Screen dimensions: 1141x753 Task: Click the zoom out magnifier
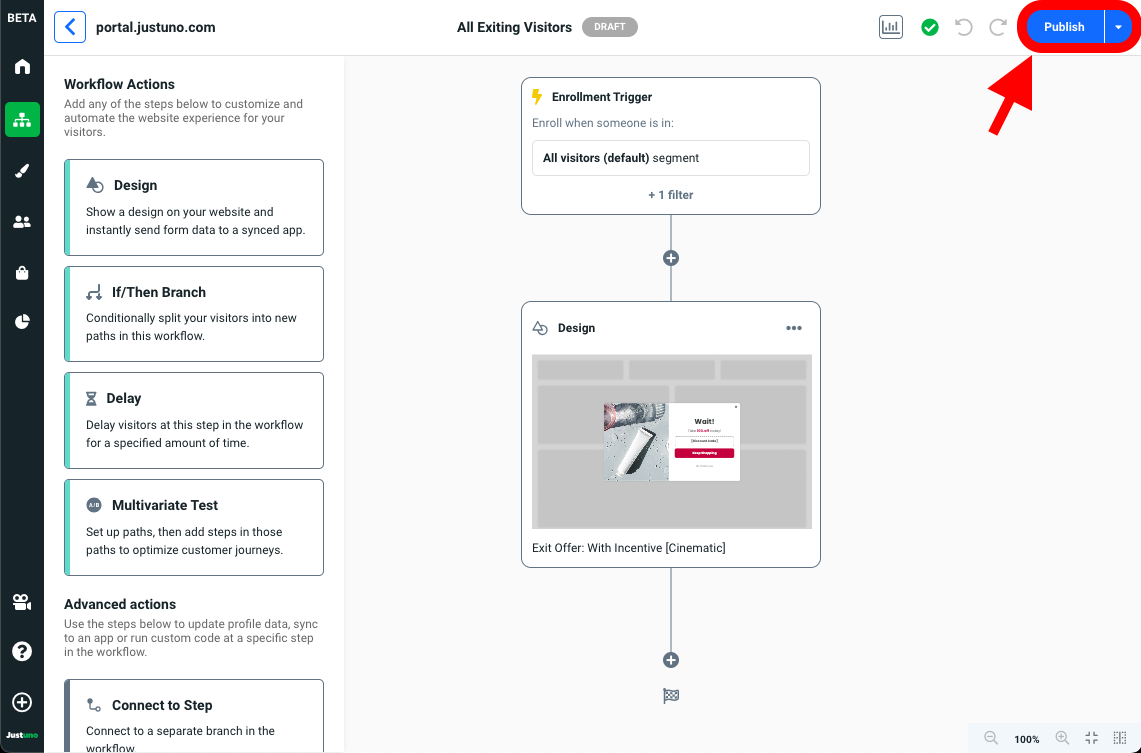click(x=991, y=738)
